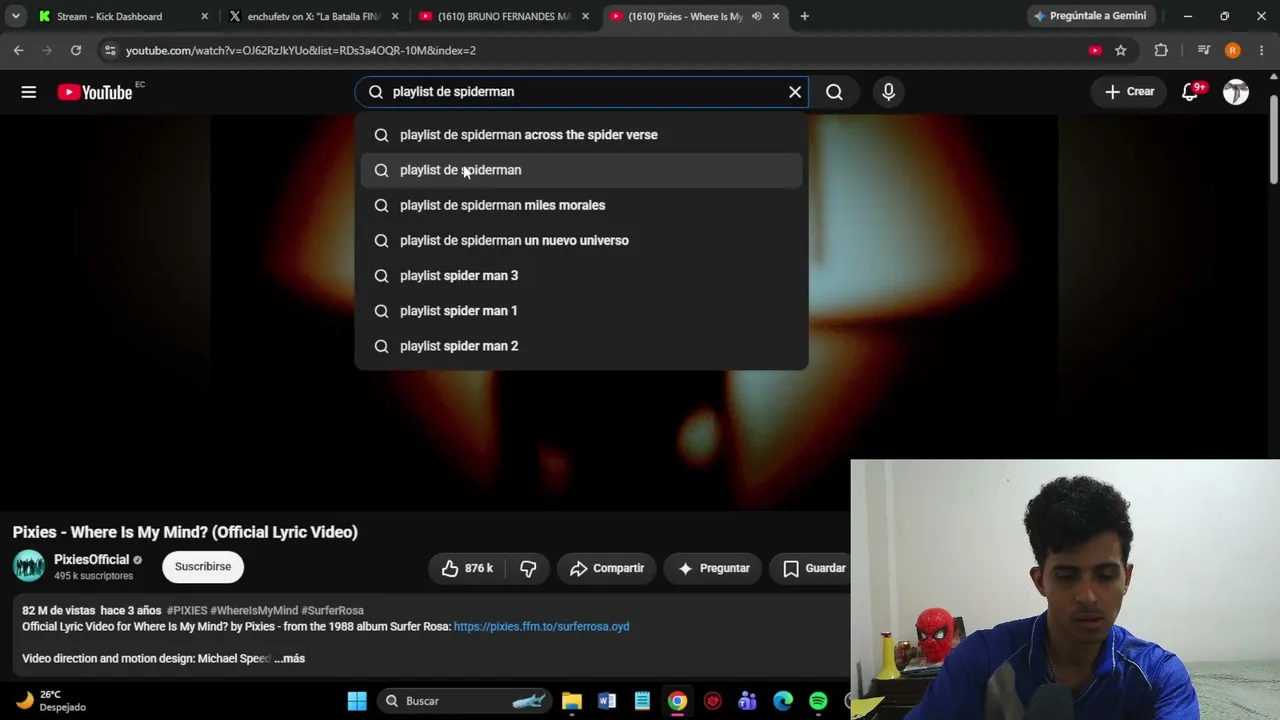Viewport: 1280px width, 720px height.
Task: Click the address bar URL
Action: [x=300, y=50]
